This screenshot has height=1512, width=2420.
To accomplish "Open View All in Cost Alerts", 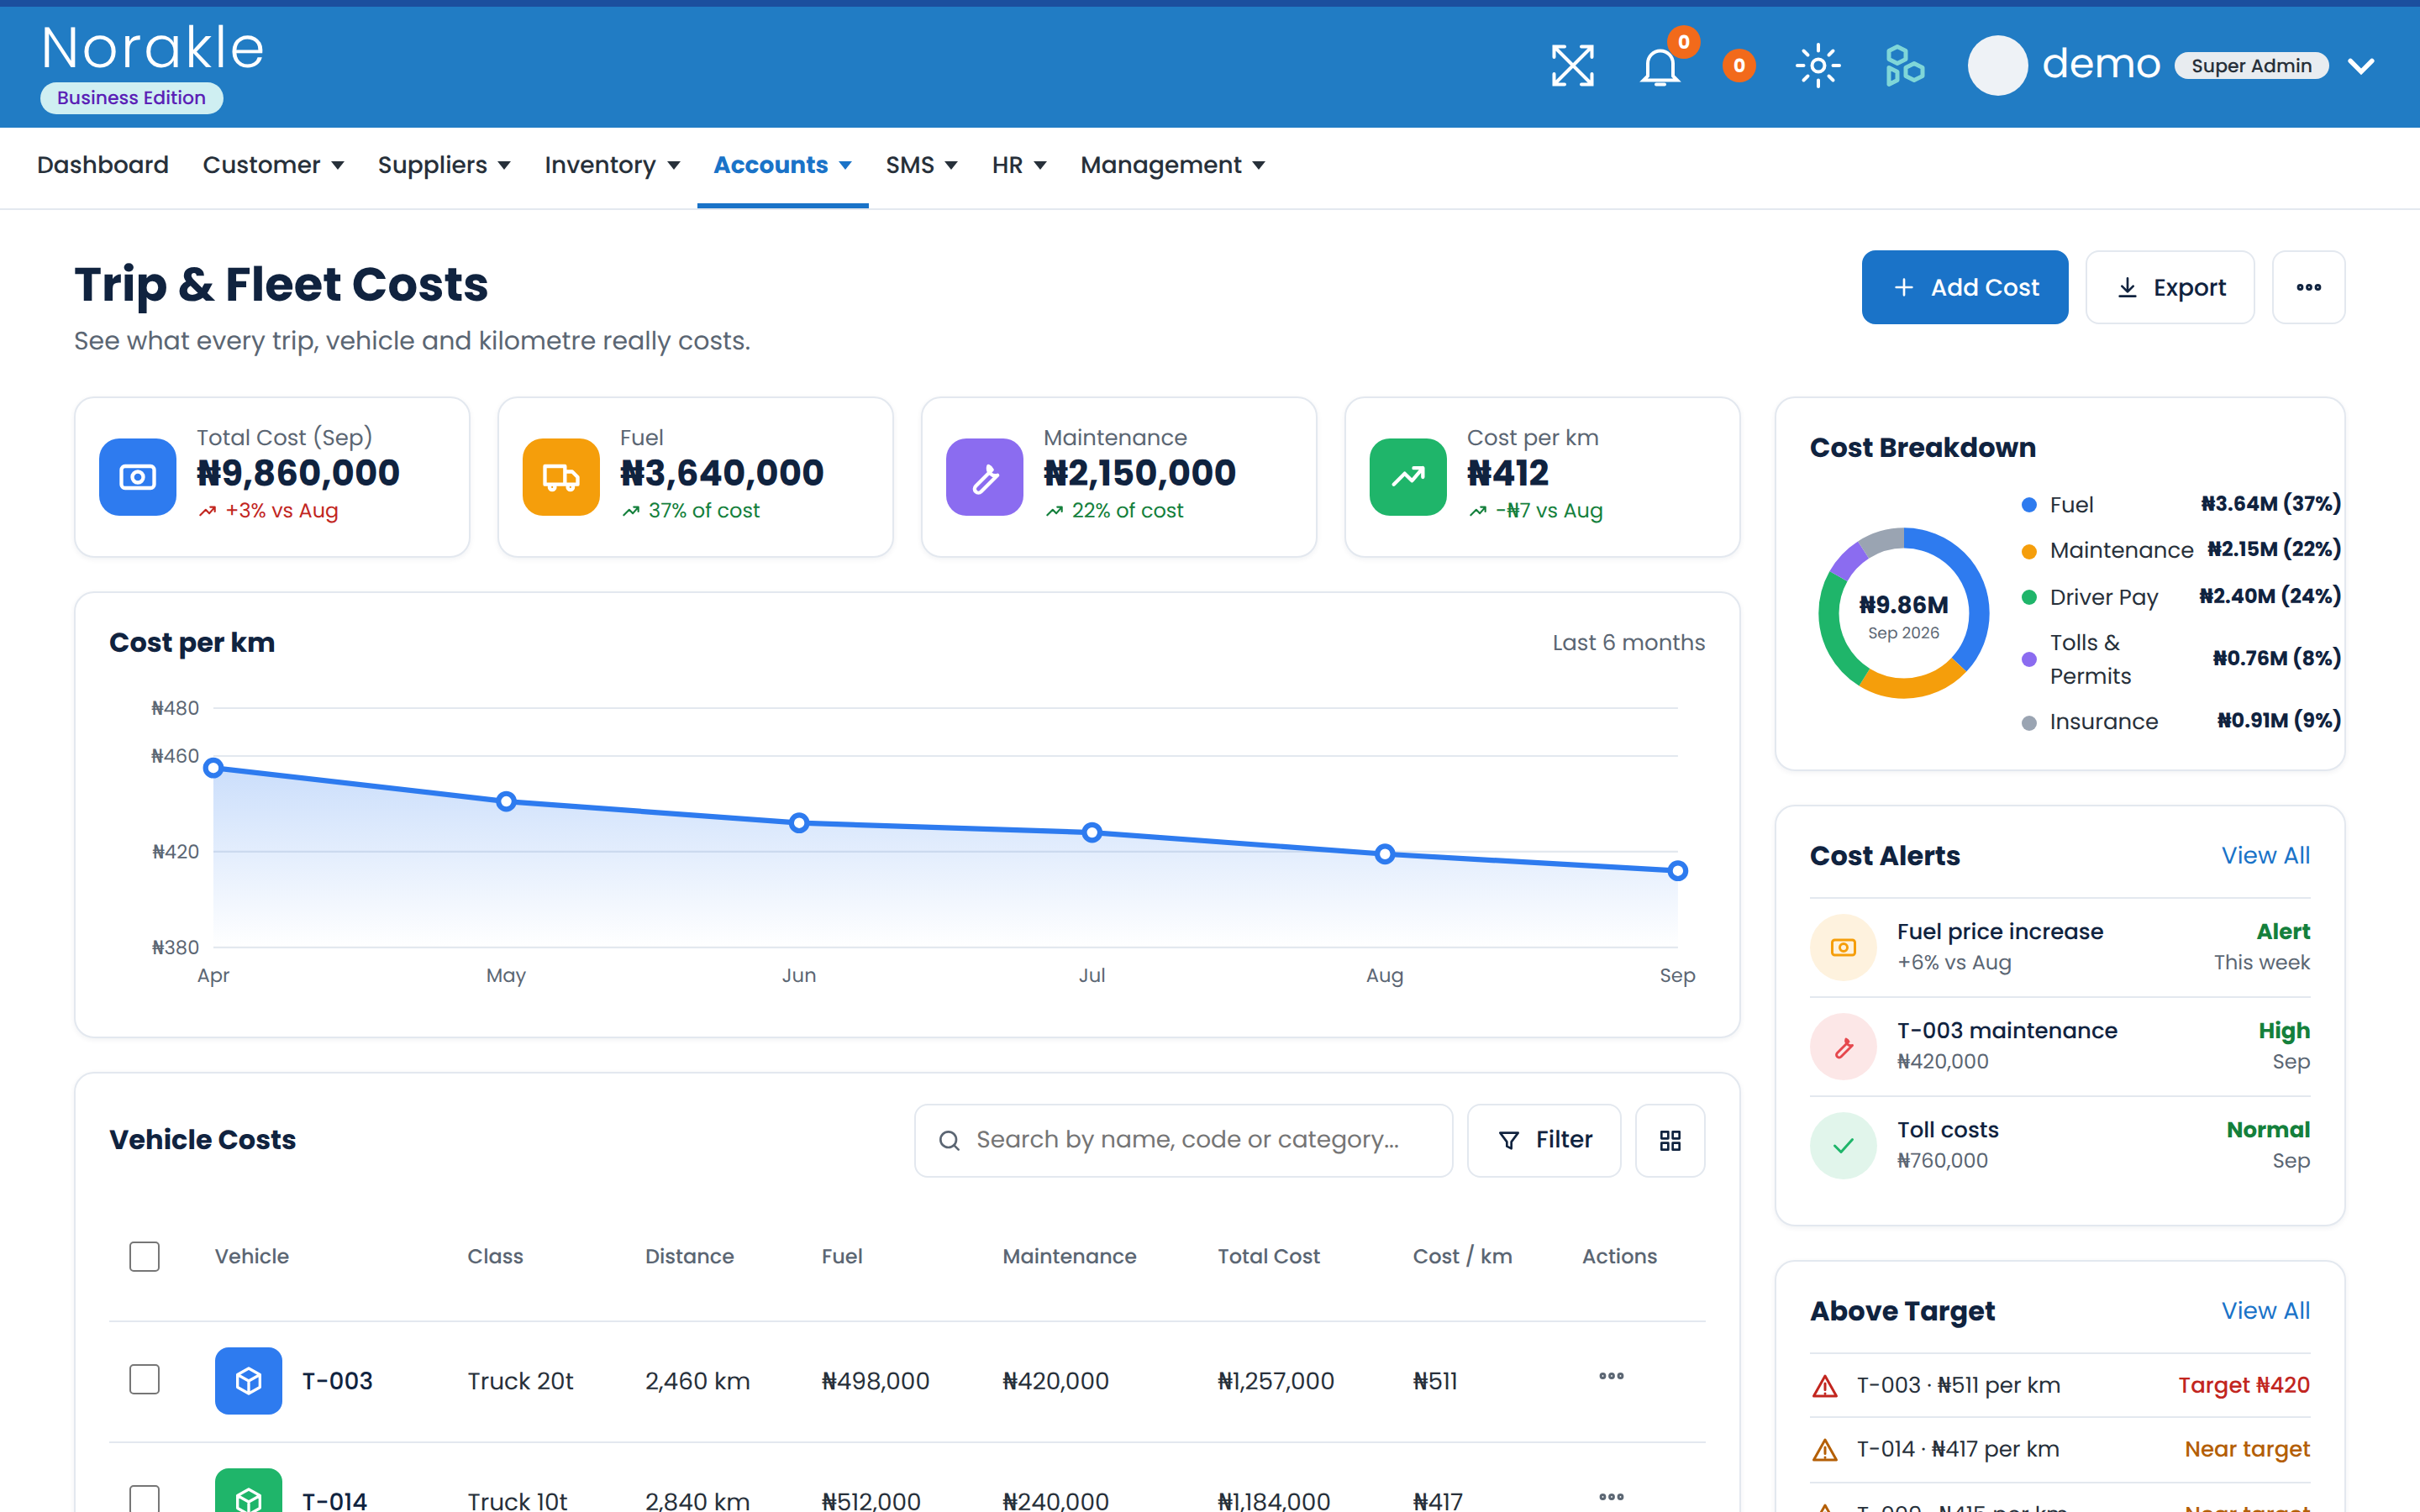I will coord(2265,856).
